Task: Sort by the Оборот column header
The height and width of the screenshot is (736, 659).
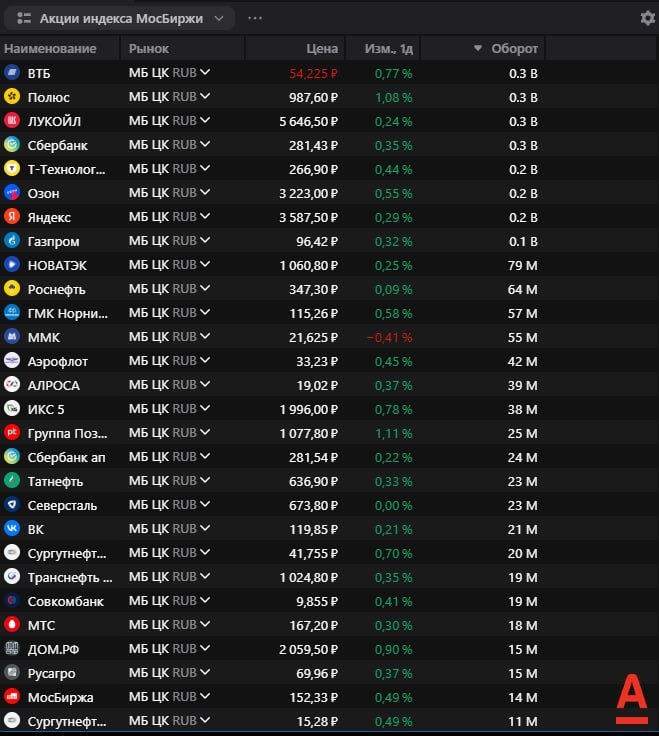Action: point(514,48)
